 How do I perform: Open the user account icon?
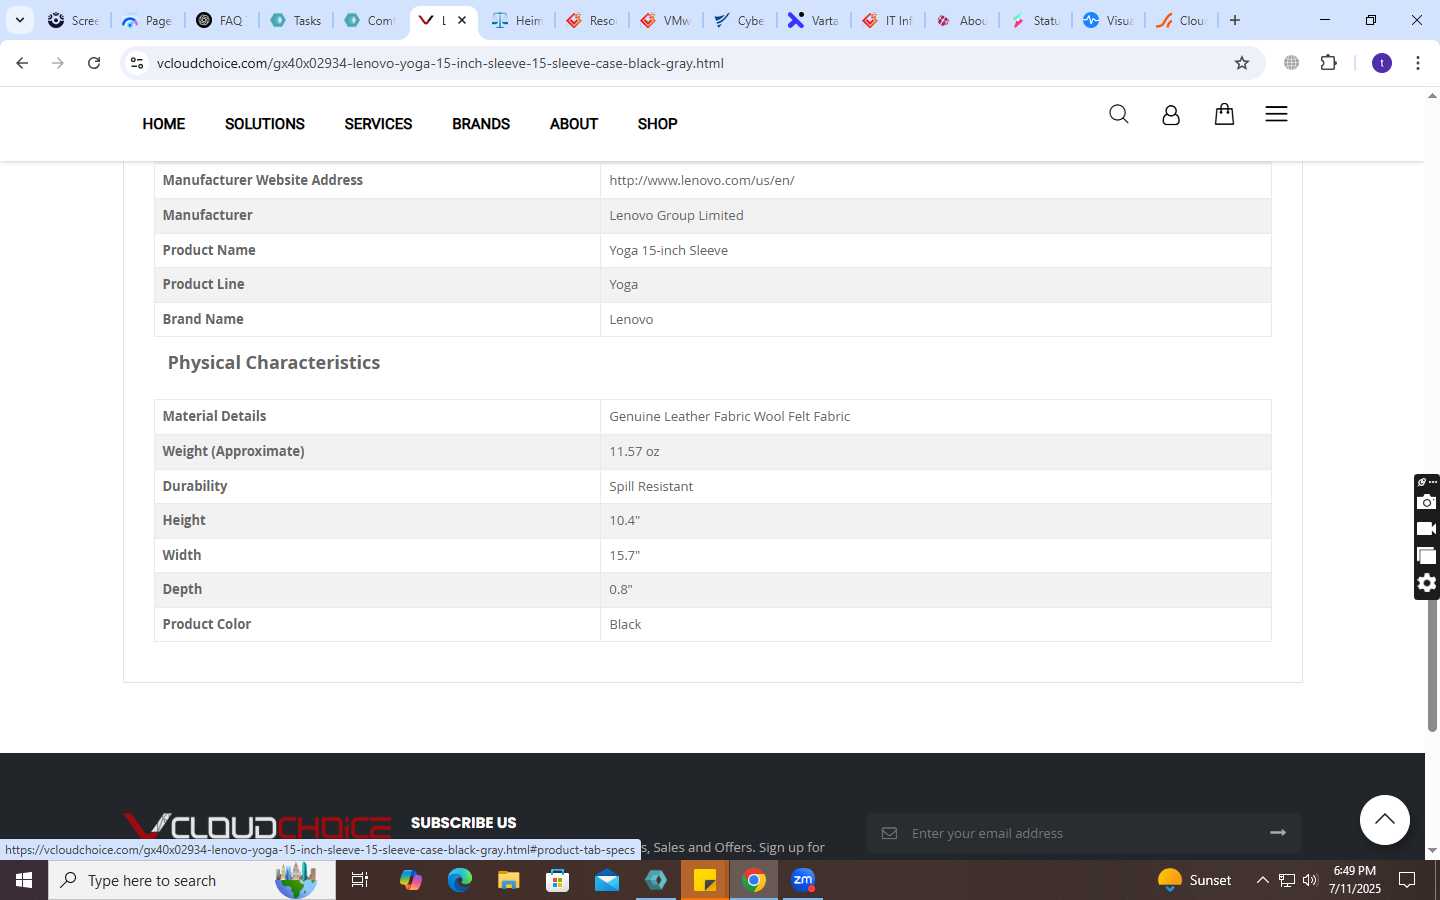(x=1171, y=115)
